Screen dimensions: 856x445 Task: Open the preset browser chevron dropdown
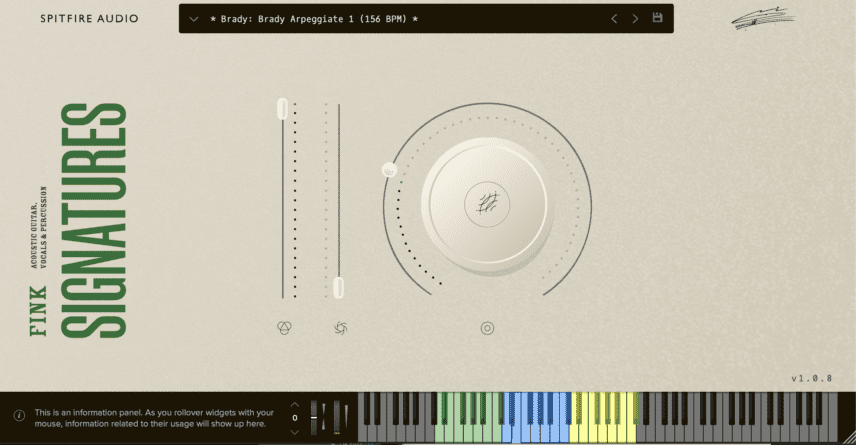[193, 19]
